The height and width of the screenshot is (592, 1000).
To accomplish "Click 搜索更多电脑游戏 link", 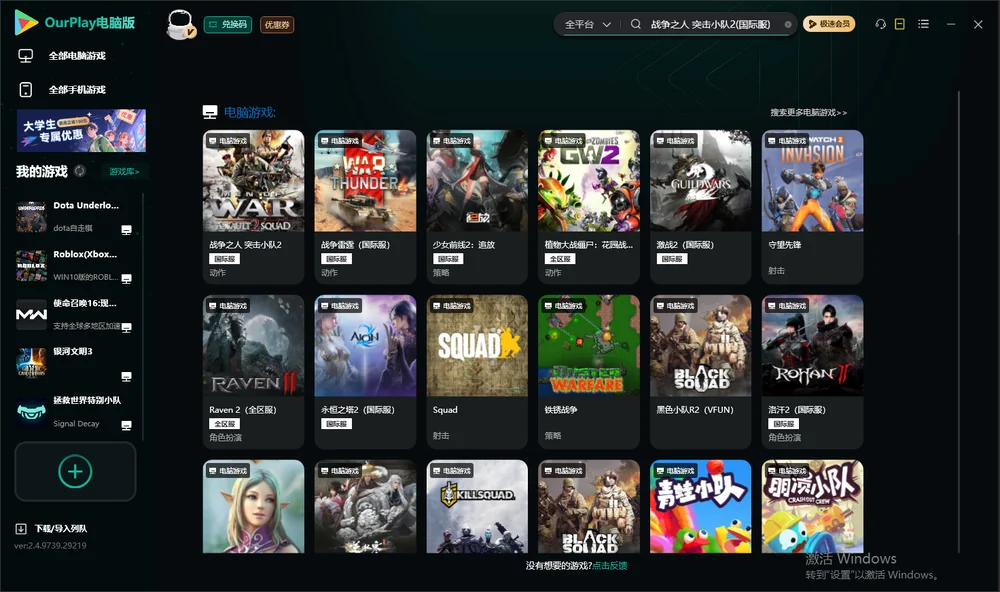I will click(809, 113).
